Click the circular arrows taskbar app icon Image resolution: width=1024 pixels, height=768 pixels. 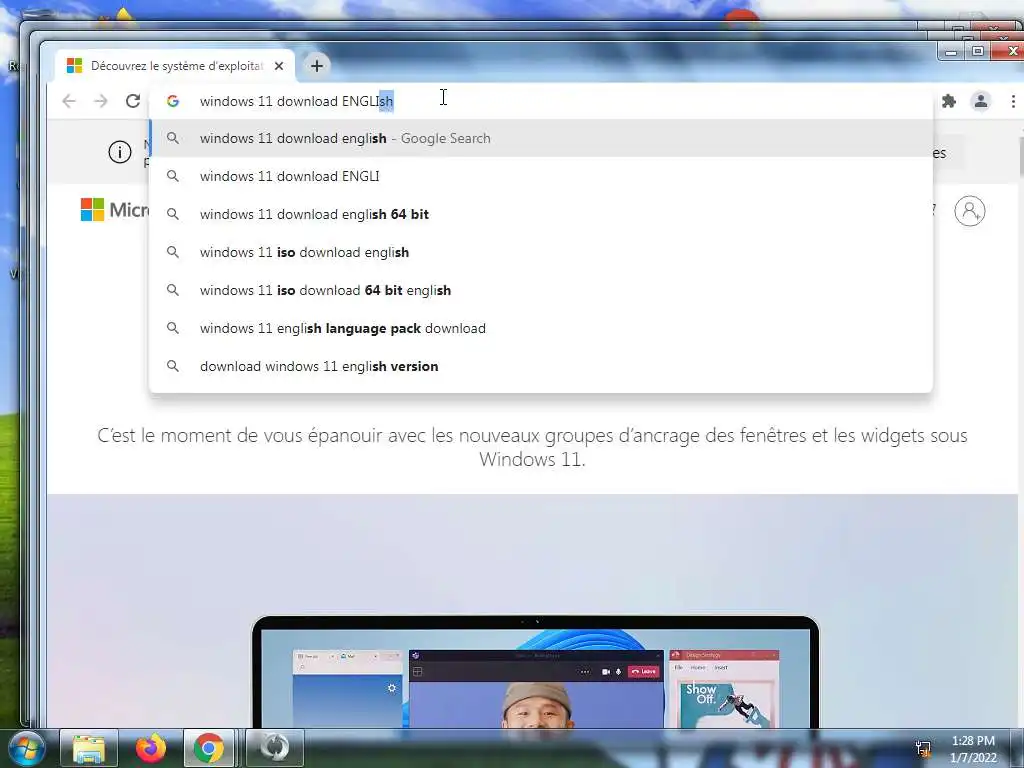pos(274,748)
